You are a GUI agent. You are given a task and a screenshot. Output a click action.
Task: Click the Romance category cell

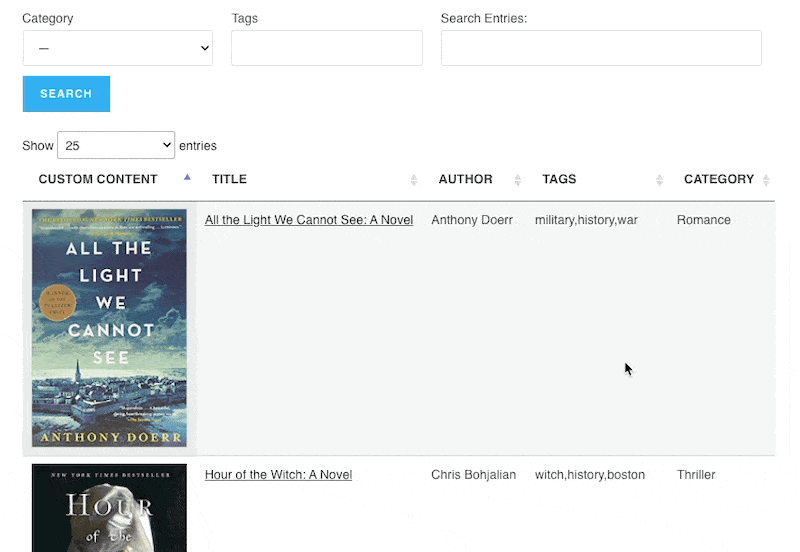tap(704, 220)
